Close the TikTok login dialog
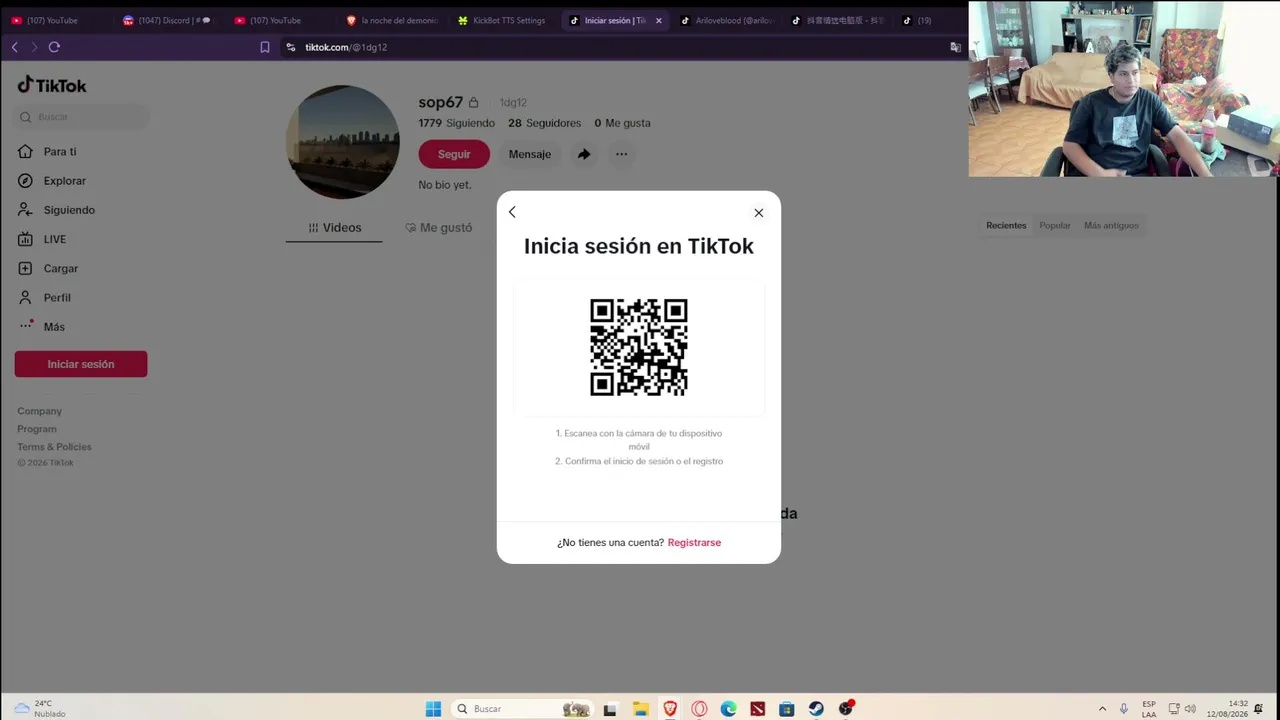Screen dimensions: 1280x720 759,212
